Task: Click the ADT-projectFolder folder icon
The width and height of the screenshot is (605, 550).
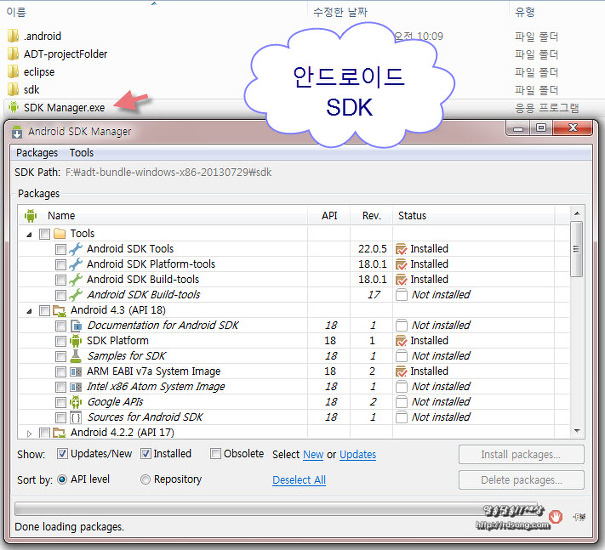Action: [x=13, y=54]
